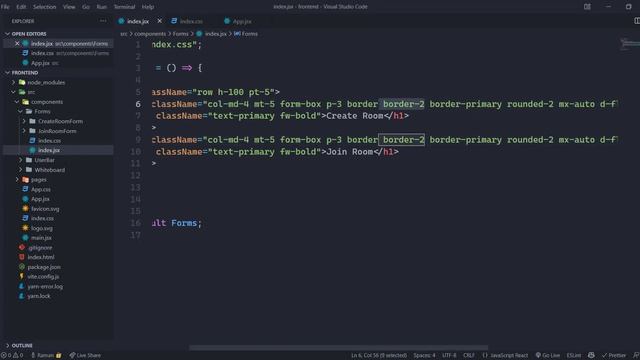Open index.css from Open Editors list
This screenshot has height=360, width=640.
(x=42, y=53)
